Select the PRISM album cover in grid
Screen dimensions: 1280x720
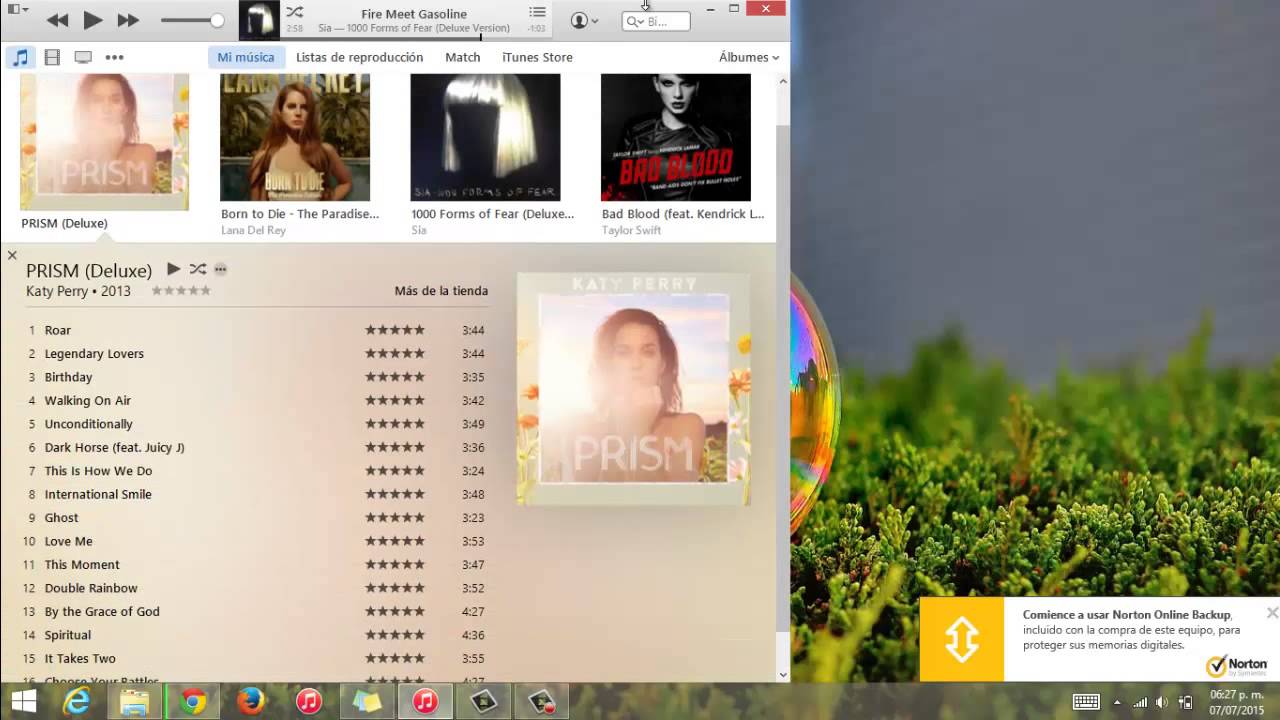pos(104,141)
